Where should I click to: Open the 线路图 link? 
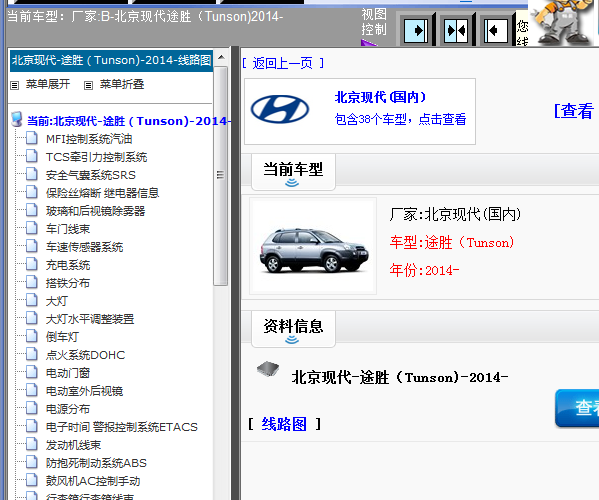tap(284, 424)
